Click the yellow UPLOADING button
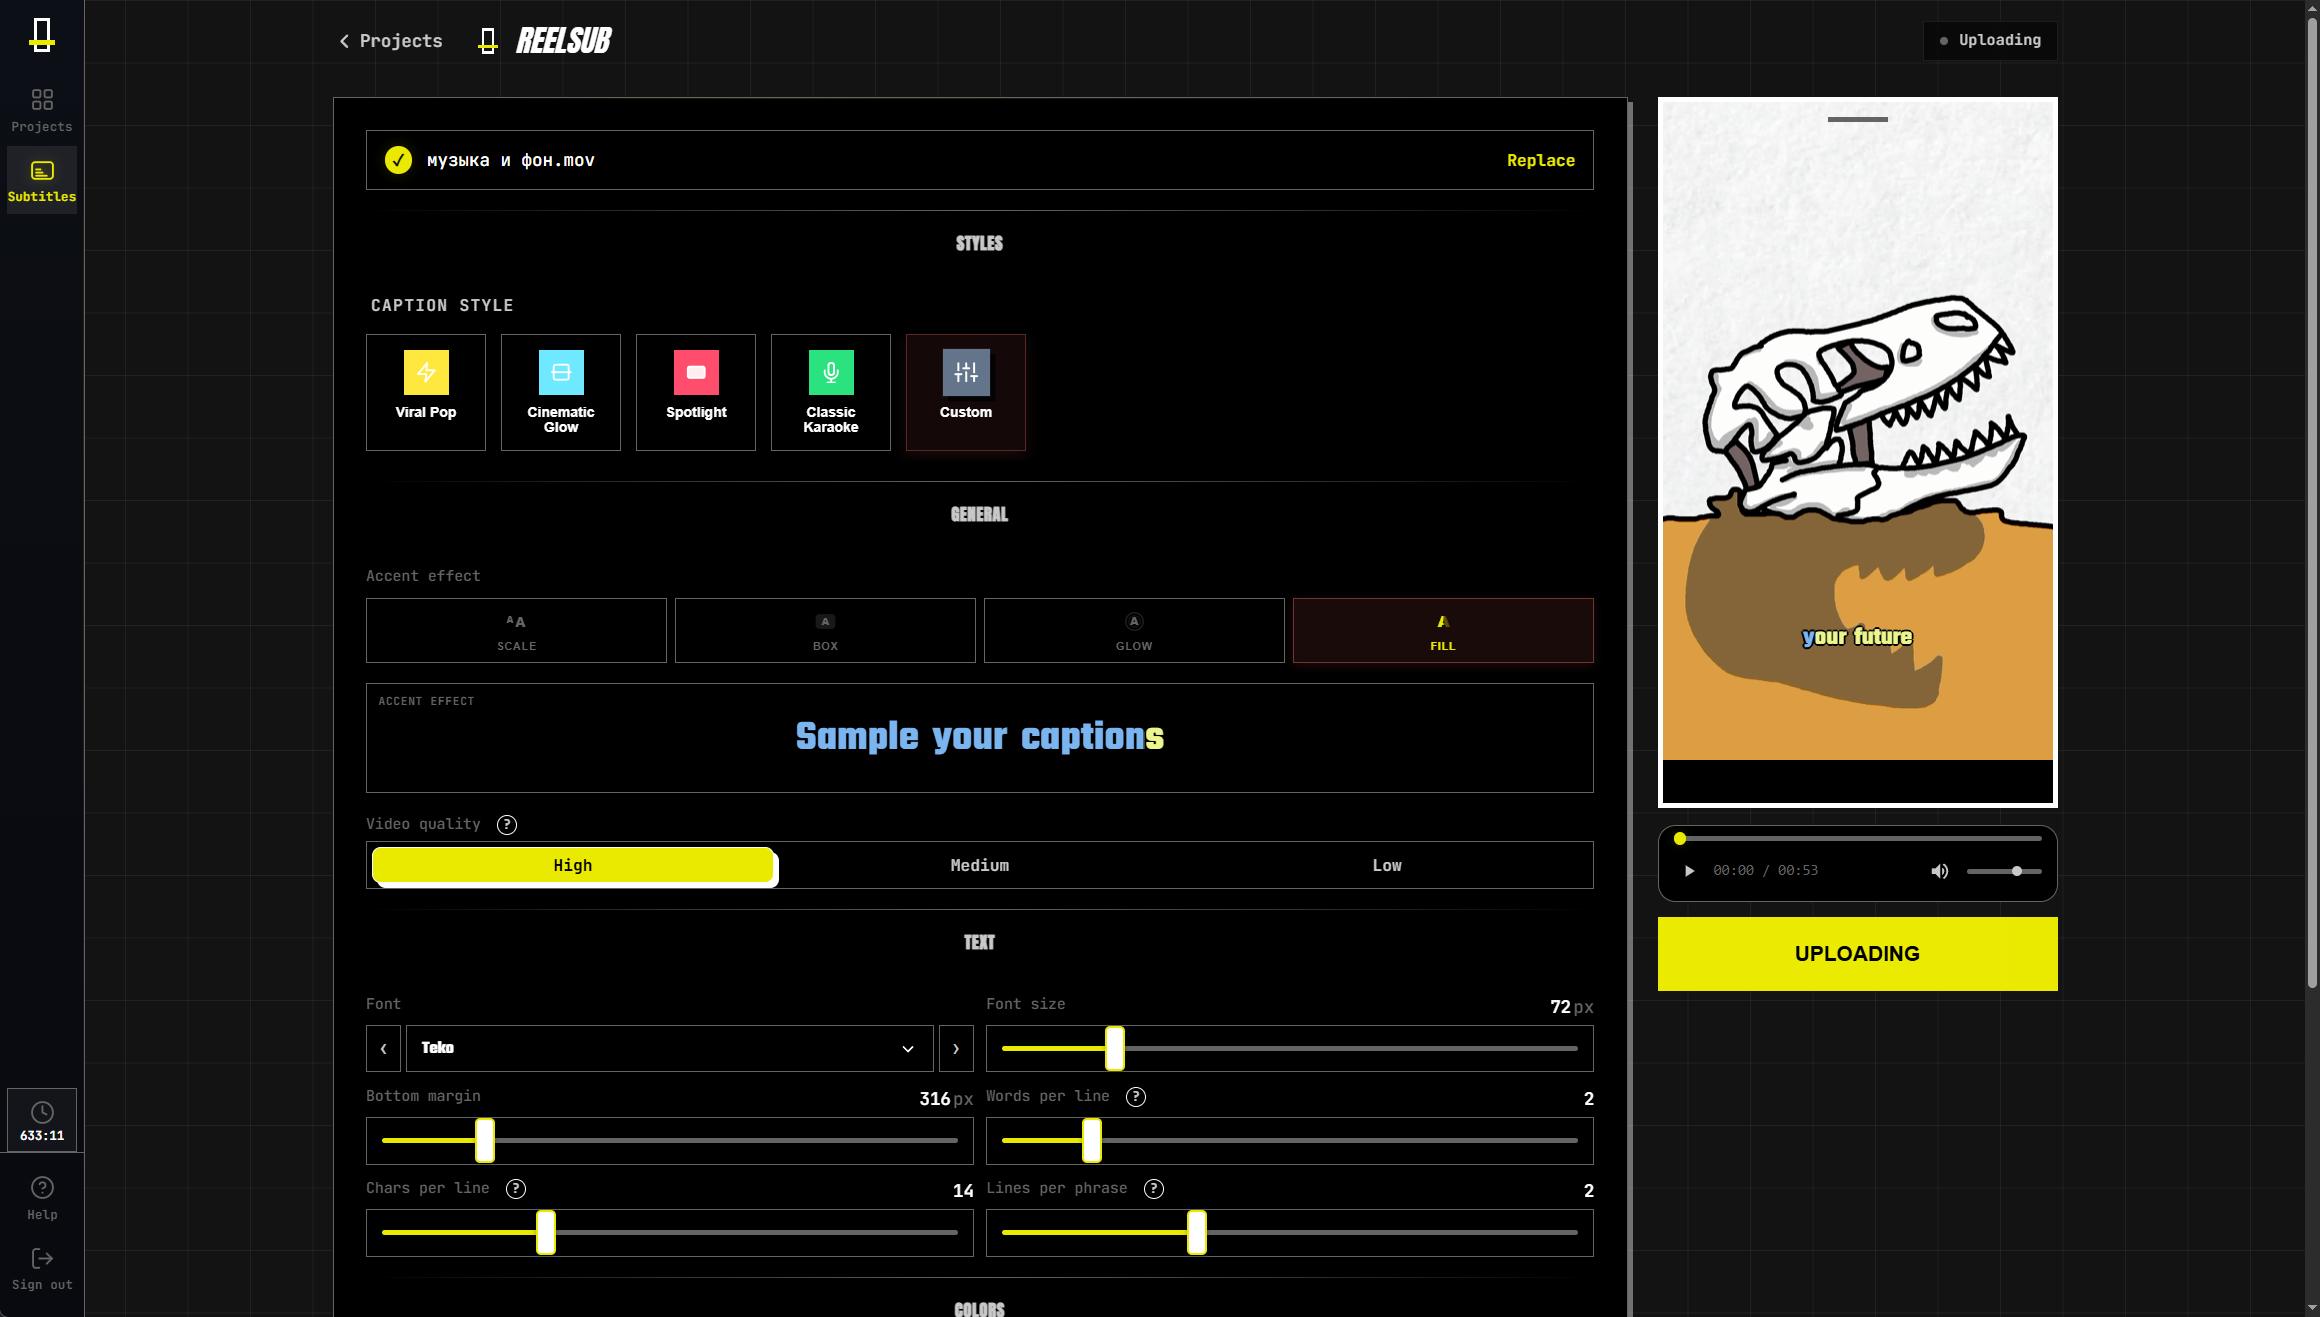 [1858, 954]
